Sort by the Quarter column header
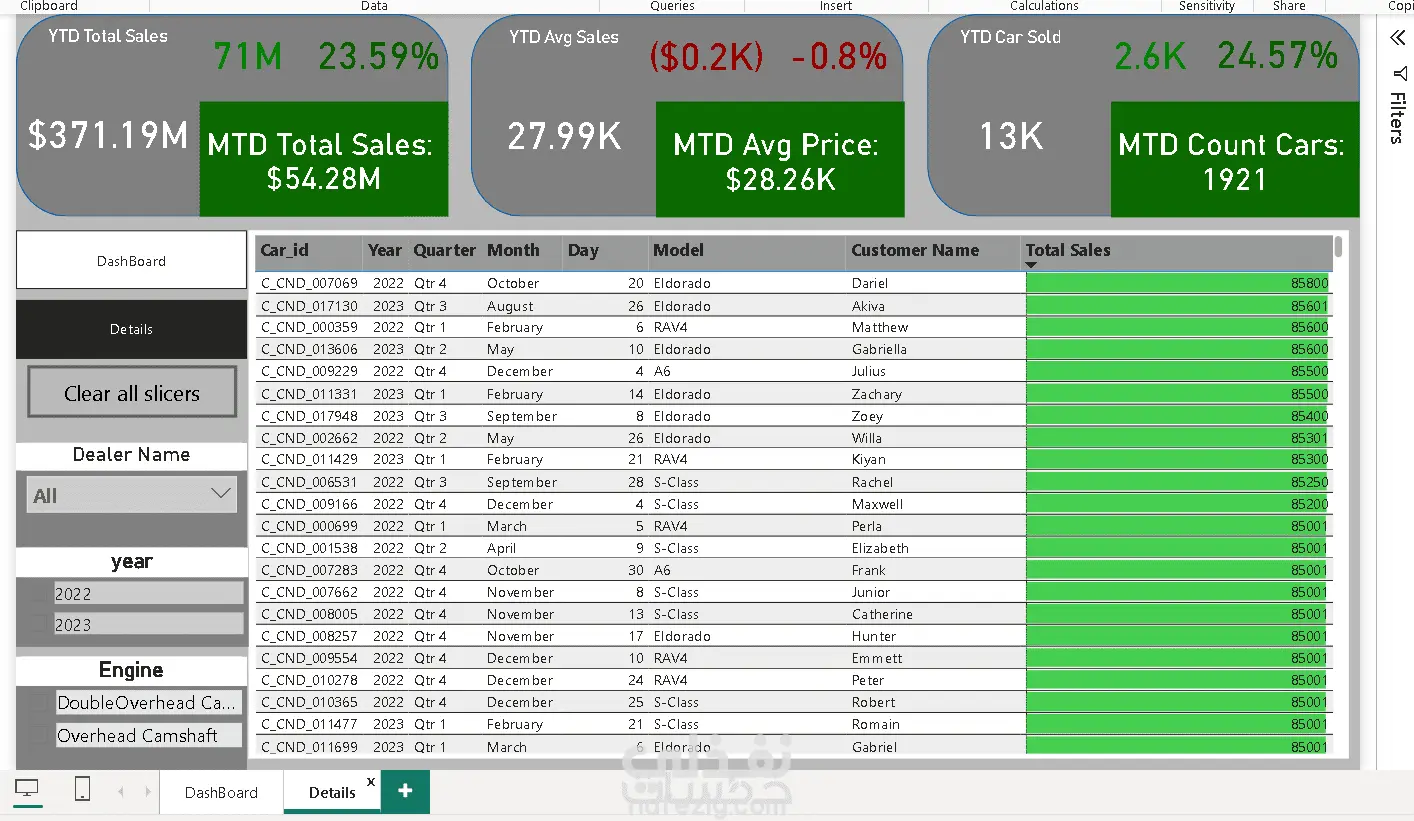The image size is (1414, 821). (x=445, y=250)
